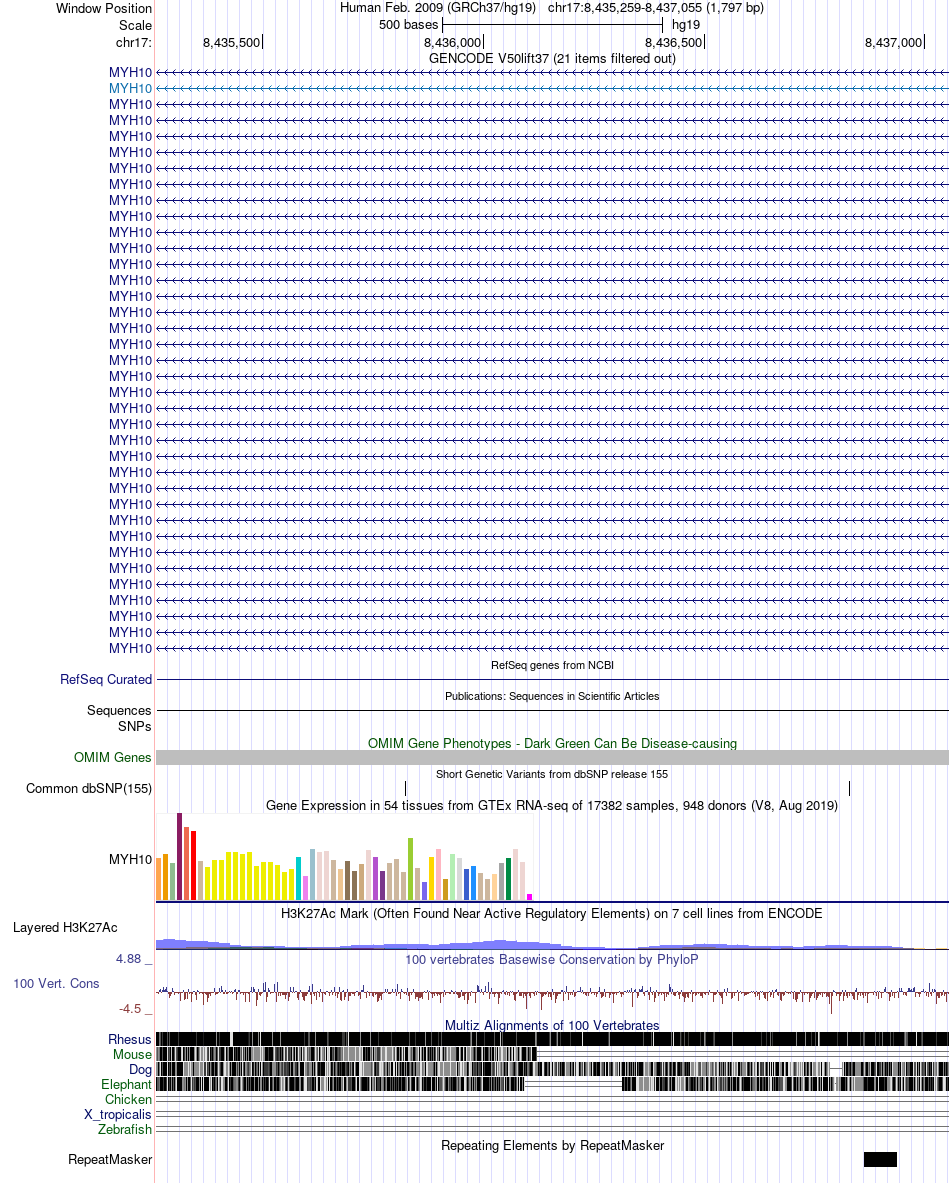Click the 'hg19' text beside the scale bar
The image size is (950, 1183).
(x=686, y=25)
